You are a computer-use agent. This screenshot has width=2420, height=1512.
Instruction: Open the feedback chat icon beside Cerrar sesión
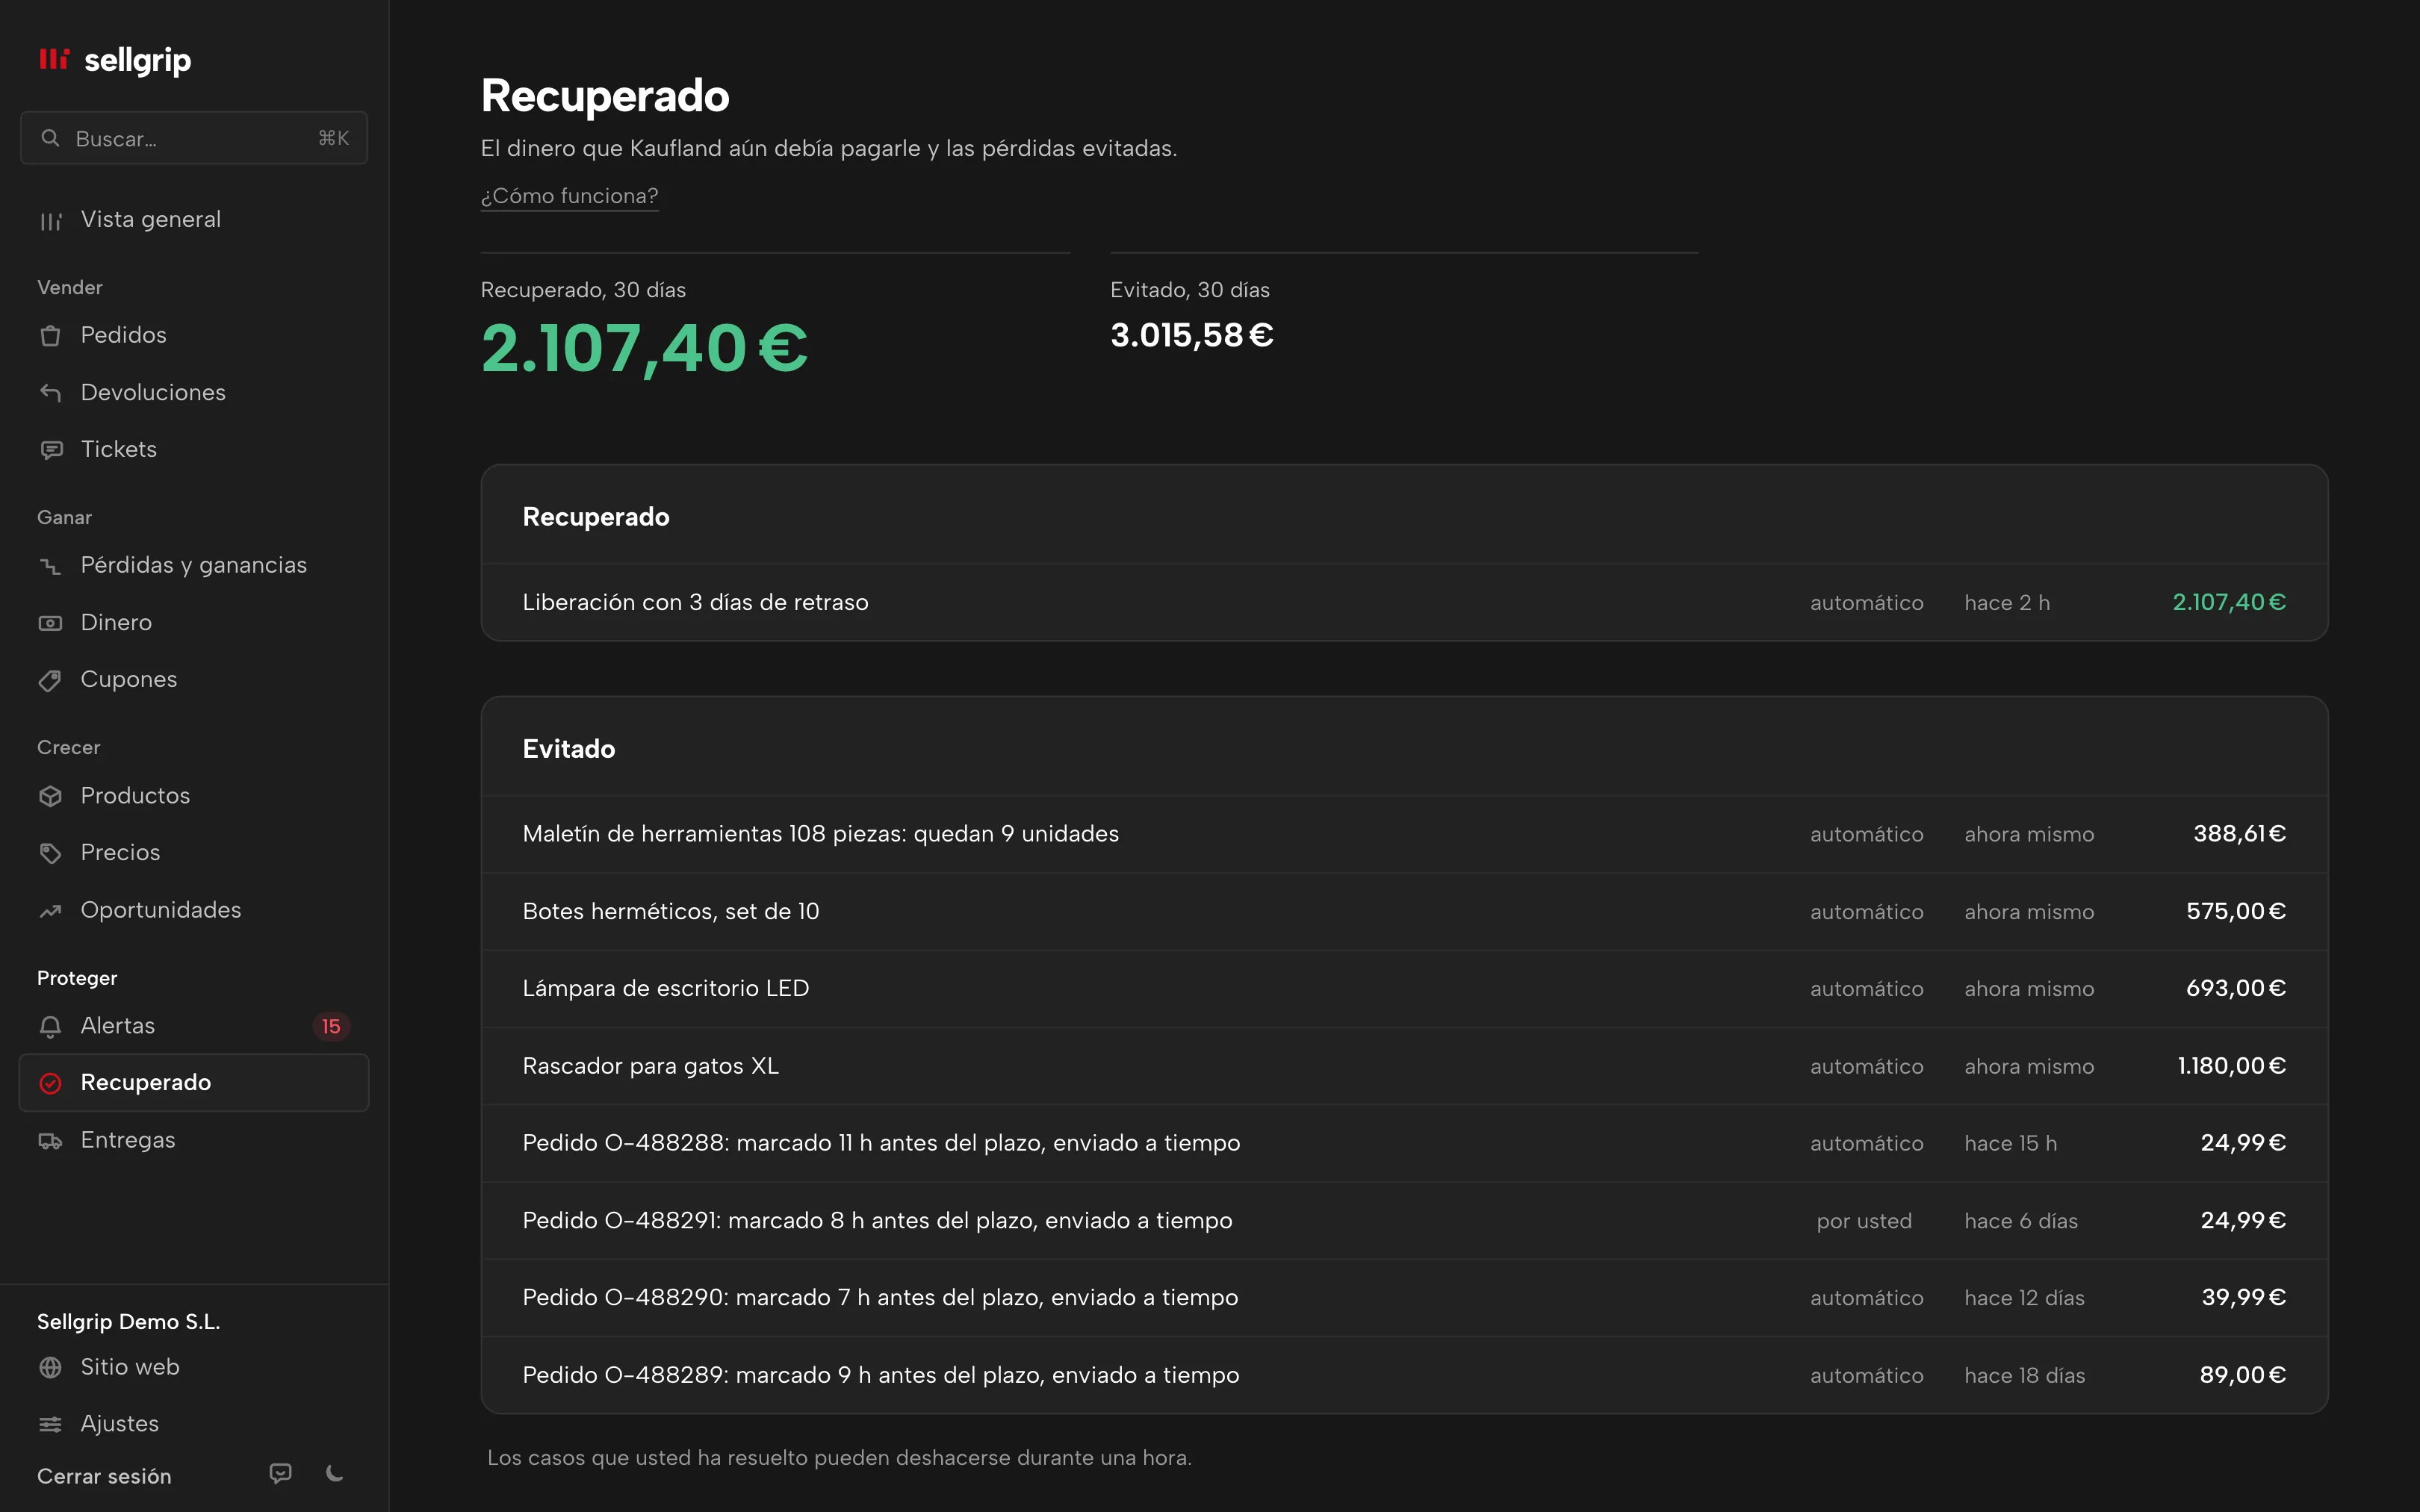click(x=281, y=1473)
